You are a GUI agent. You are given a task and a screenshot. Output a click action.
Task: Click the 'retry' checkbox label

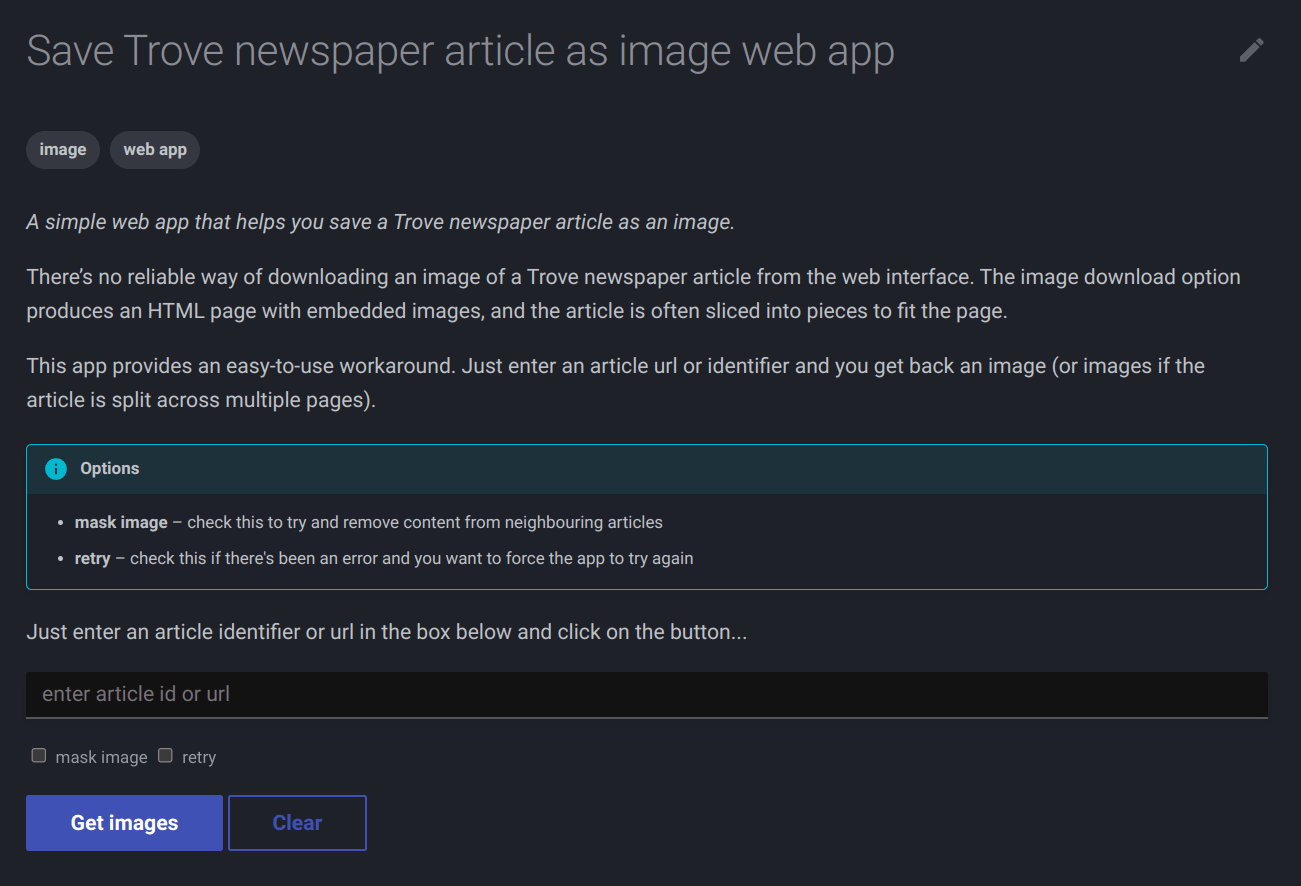[x=199, y=757]
